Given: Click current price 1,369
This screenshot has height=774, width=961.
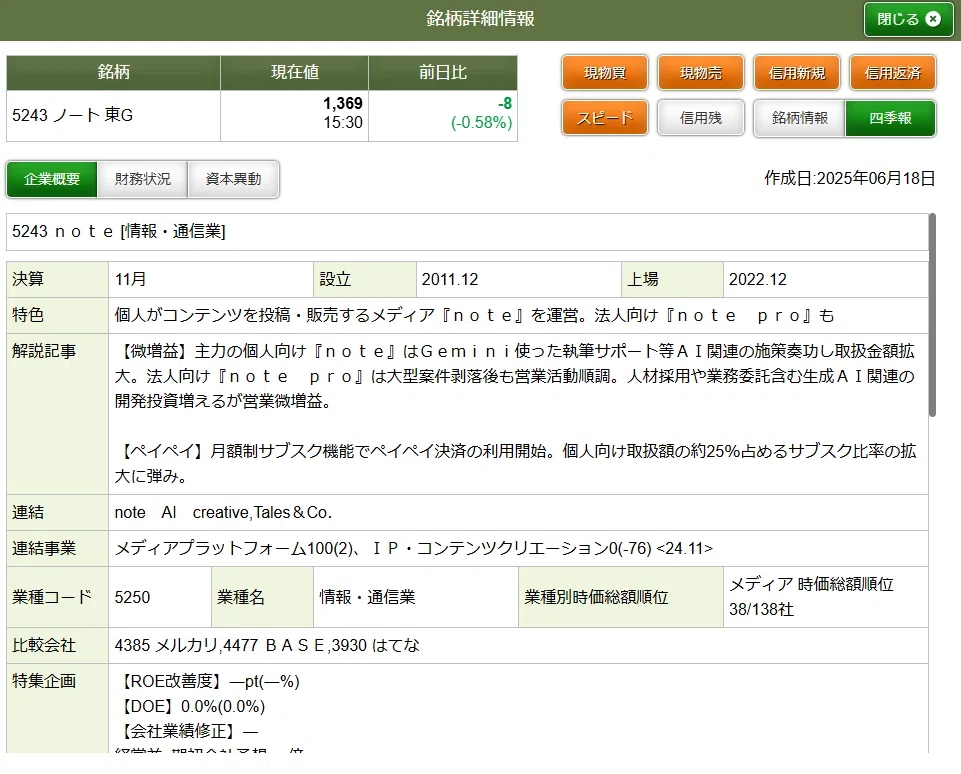Looking at the screenshot, I should [x=343, y=103].
